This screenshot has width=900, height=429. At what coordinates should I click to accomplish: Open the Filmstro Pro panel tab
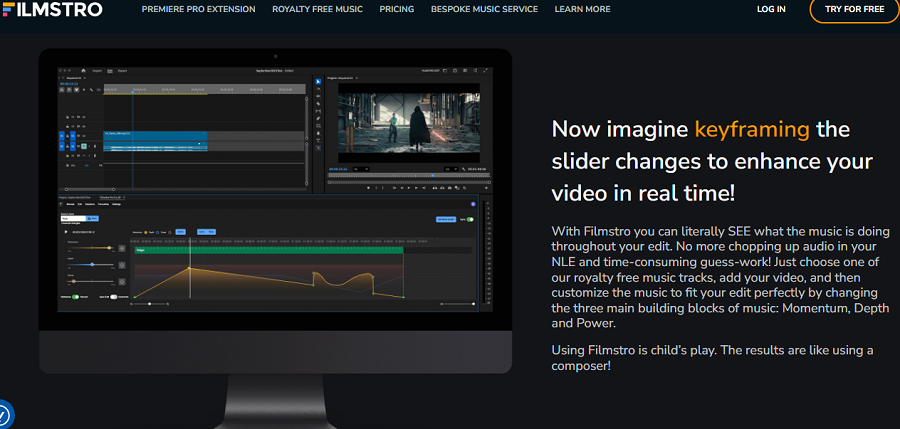tap(110, 198)
